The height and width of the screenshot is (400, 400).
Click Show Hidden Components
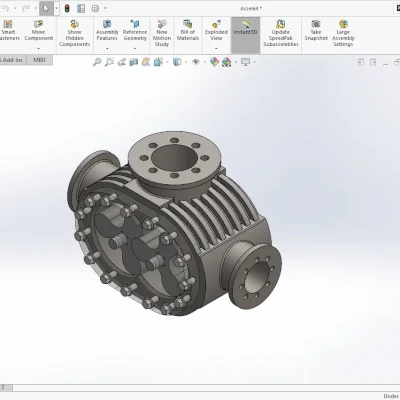click(75, 33)
